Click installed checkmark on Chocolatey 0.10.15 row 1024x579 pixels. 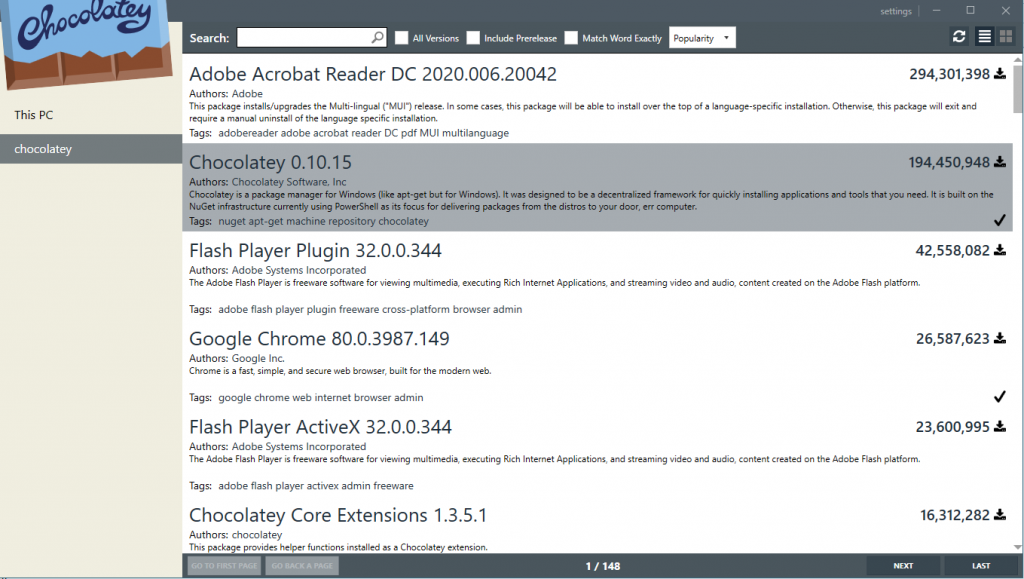click(x=1000, y=221)
